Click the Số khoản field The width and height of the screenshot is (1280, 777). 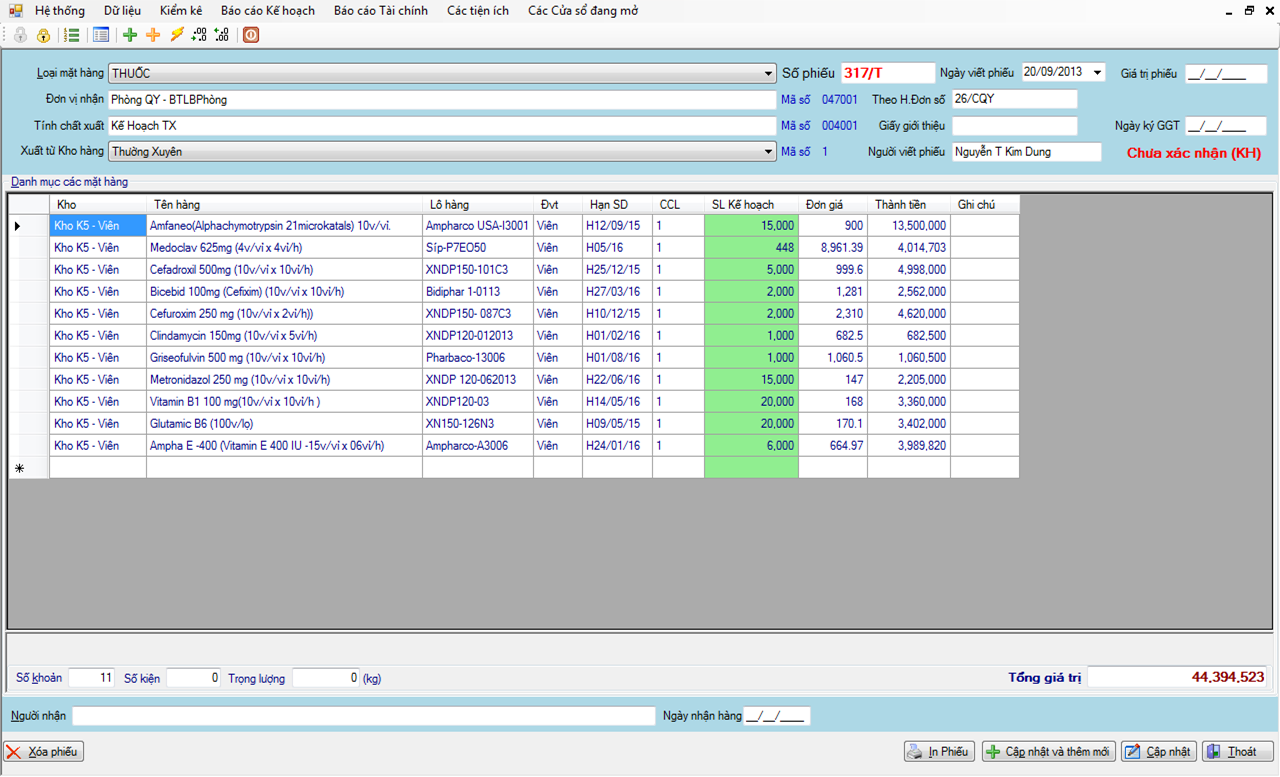(x=92, y=678)
